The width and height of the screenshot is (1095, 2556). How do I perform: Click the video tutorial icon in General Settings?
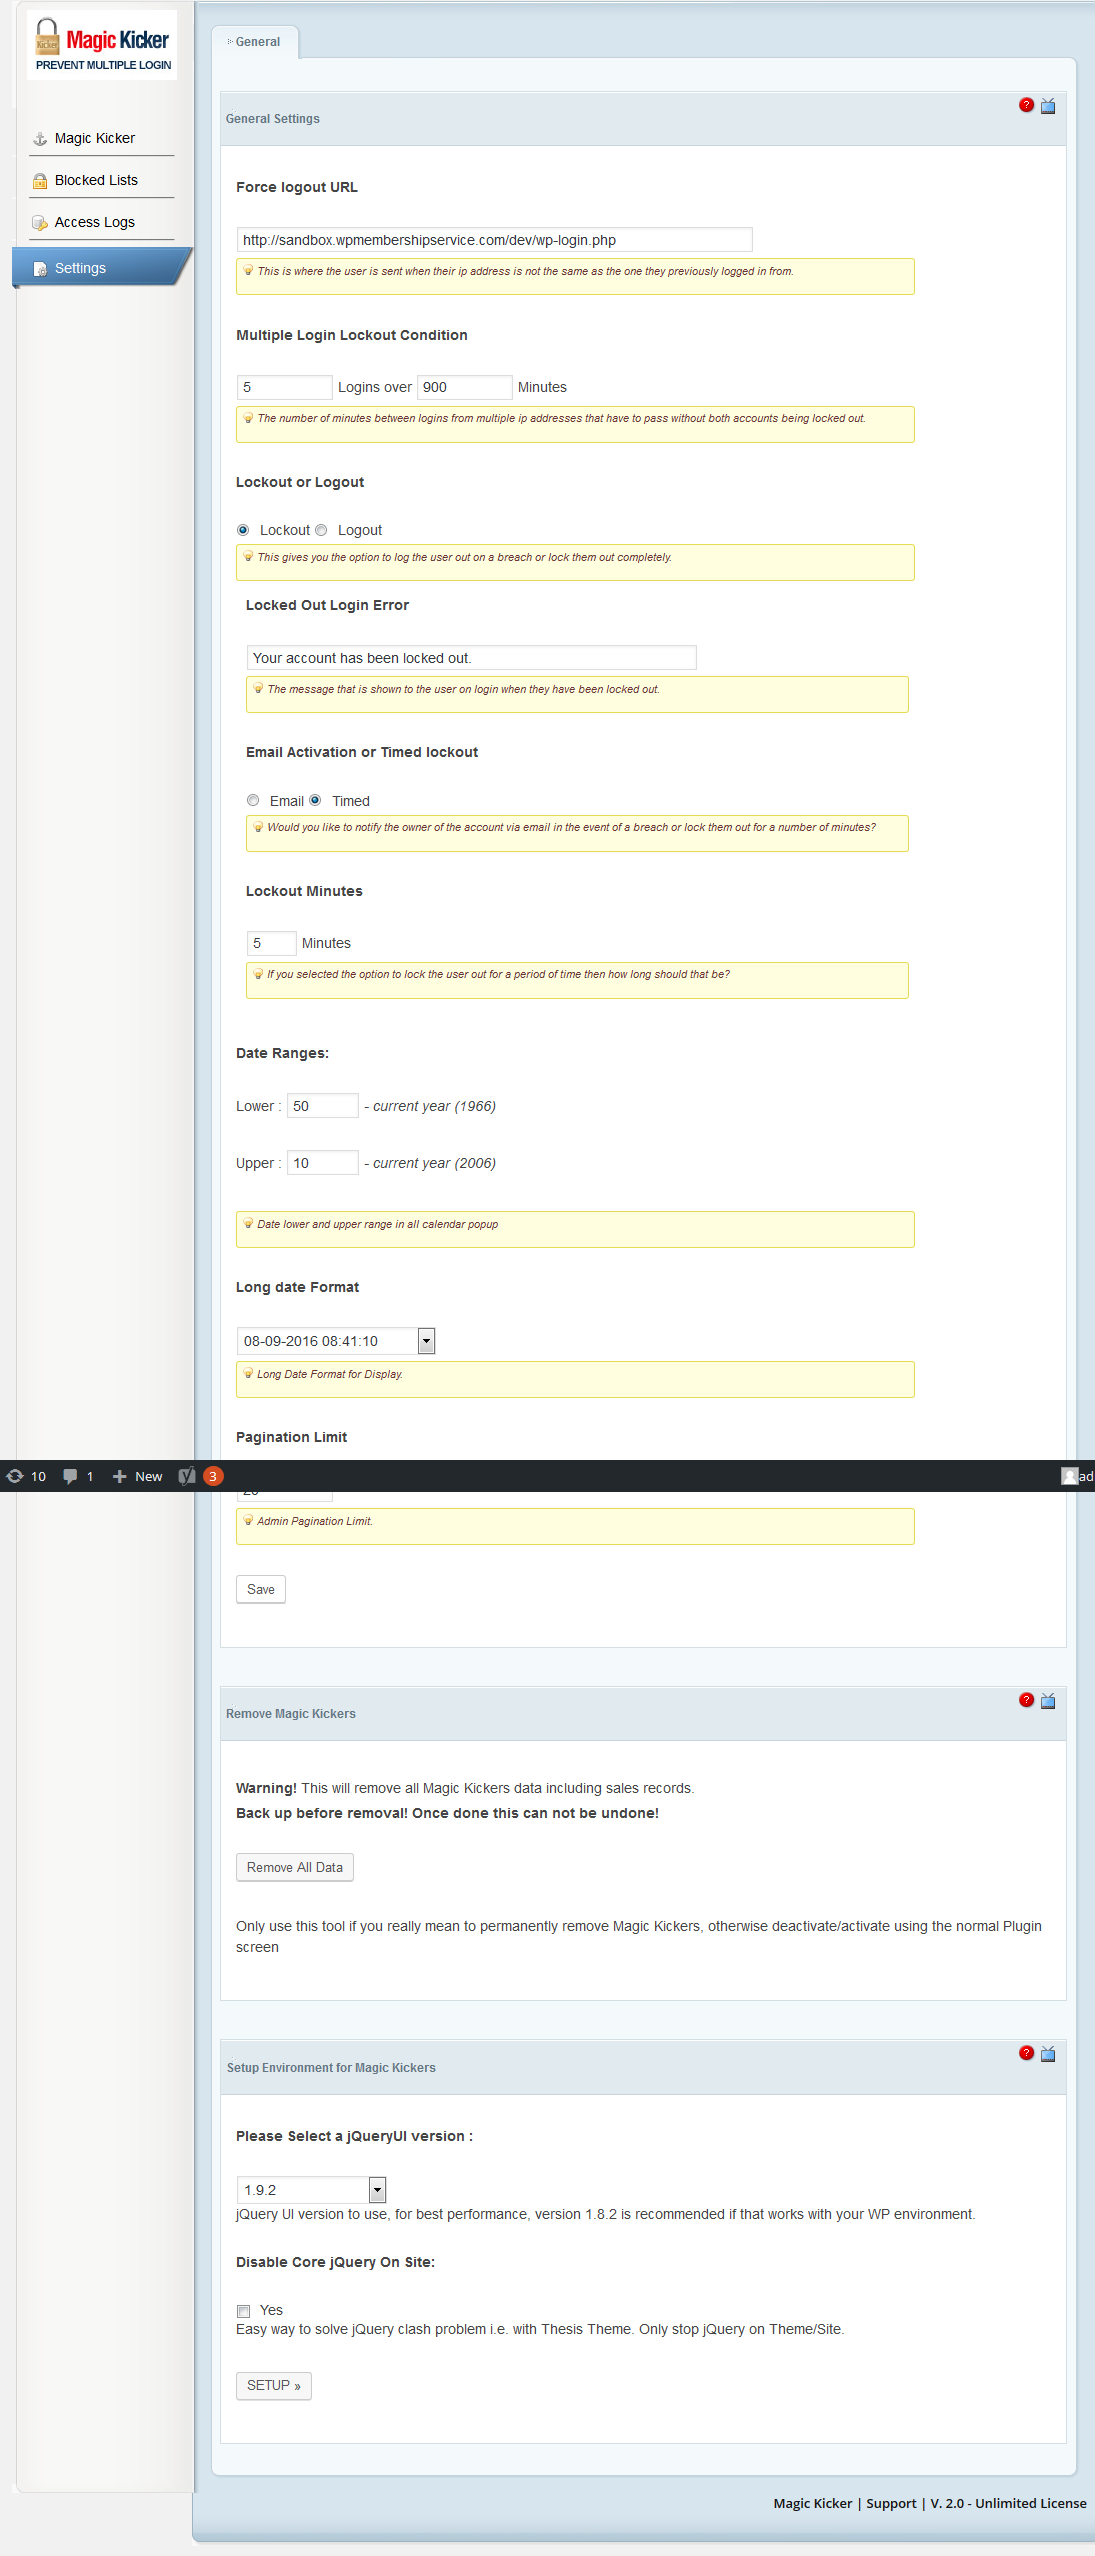pyautogui.click(x=1048, y=106)
